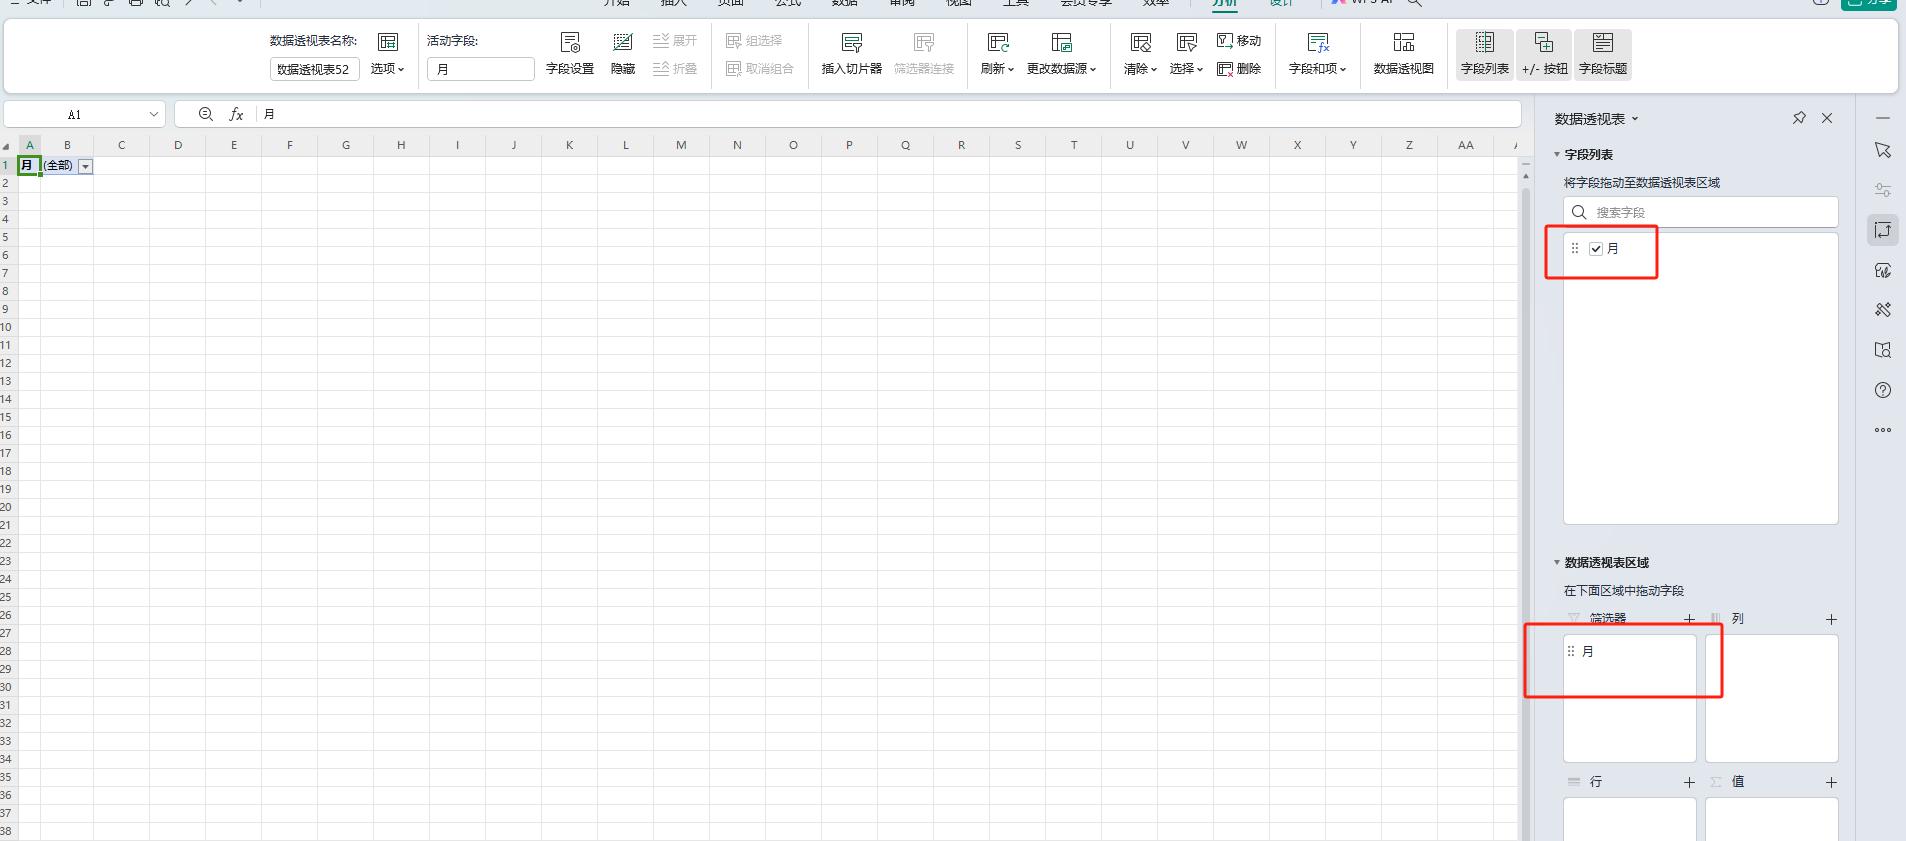Click the 折叠 collapse field button
This screenshot has height=841, width=1906.
(675, 69)
